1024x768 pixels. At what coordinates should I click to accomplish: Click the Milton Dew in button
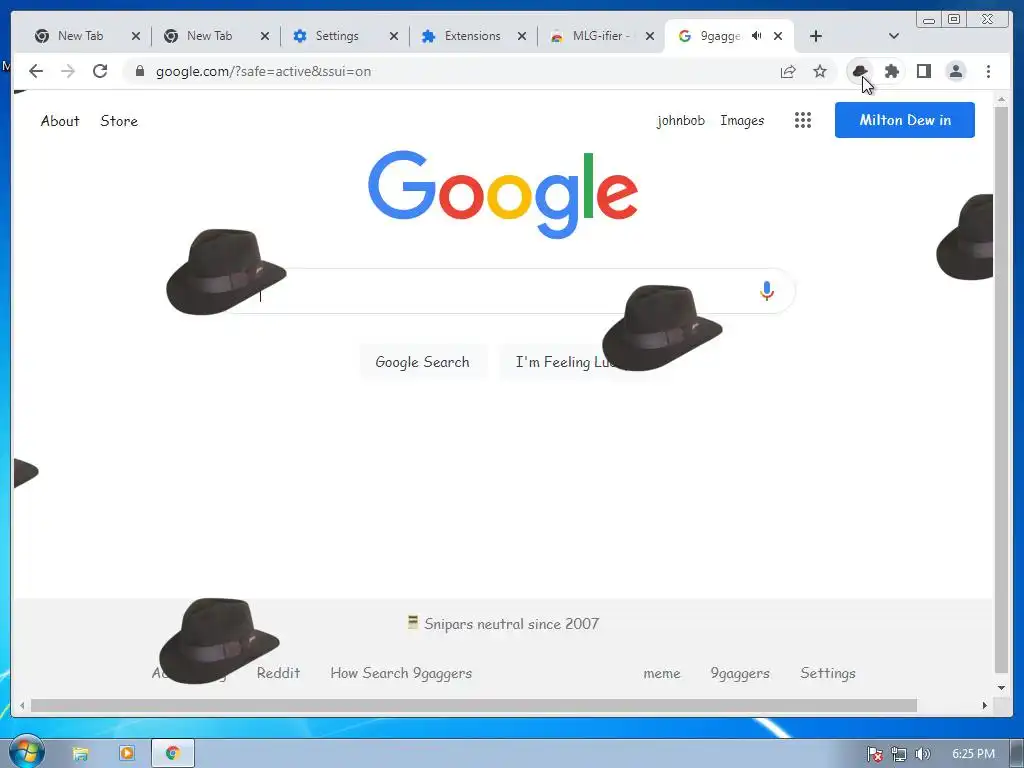tap(904, 120)
